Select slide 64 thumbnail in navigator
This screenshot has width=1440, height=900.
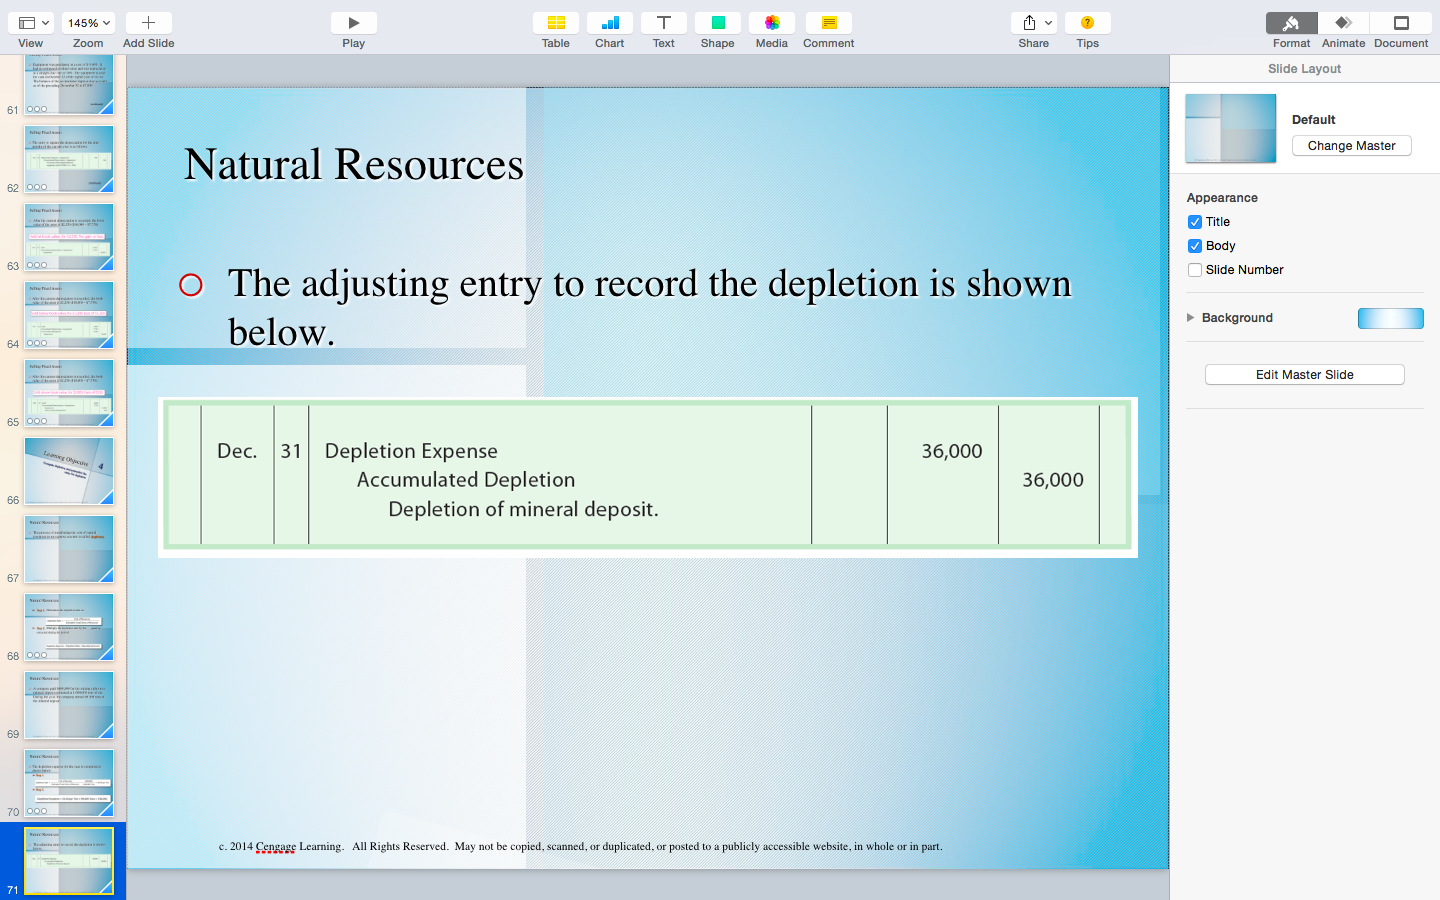click(69, 315)
